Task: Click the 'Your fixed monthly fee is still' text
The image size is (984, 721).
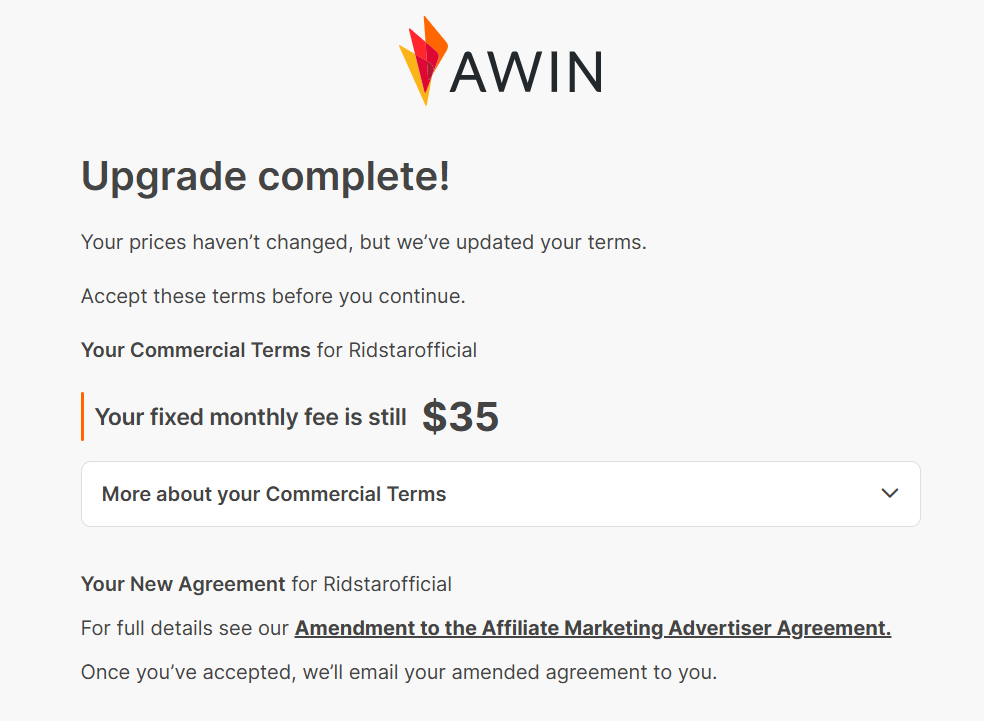Action: [250, 417]
